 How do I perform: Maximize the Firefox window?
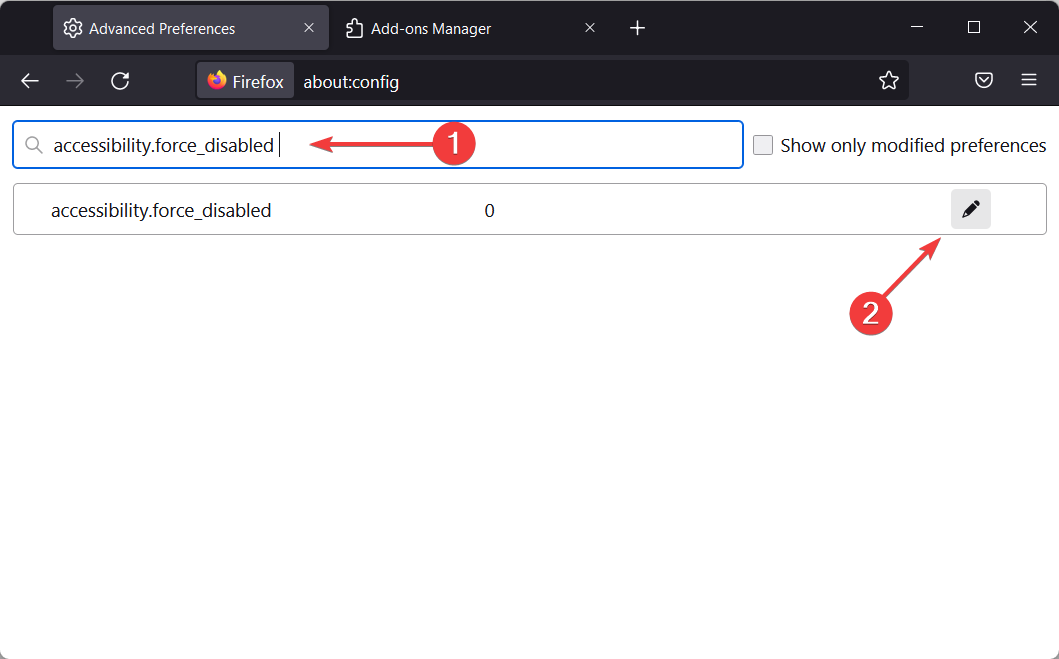973,27
